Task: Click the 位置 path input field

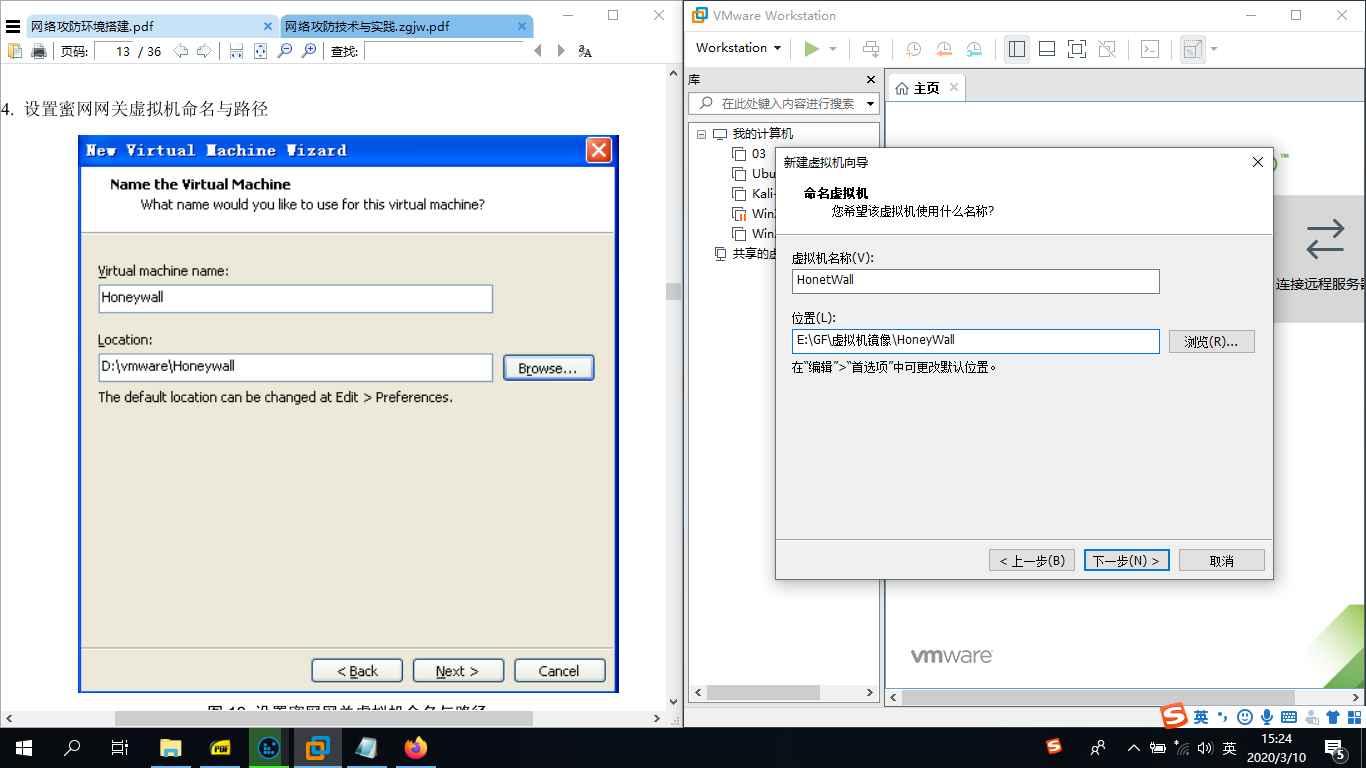Action: coord(975,341)
